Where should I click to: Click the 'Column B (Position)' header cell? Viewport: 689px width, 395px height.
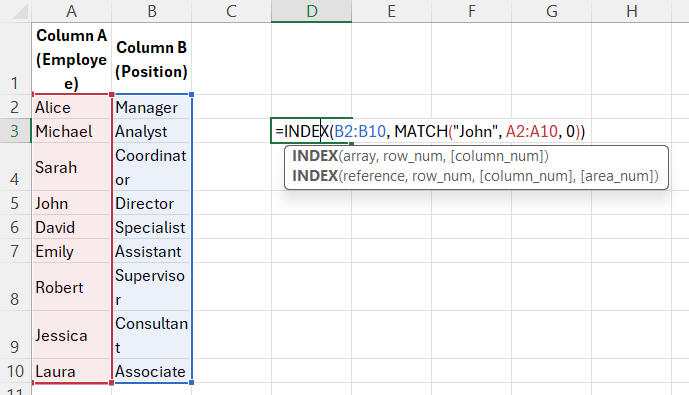152,58
